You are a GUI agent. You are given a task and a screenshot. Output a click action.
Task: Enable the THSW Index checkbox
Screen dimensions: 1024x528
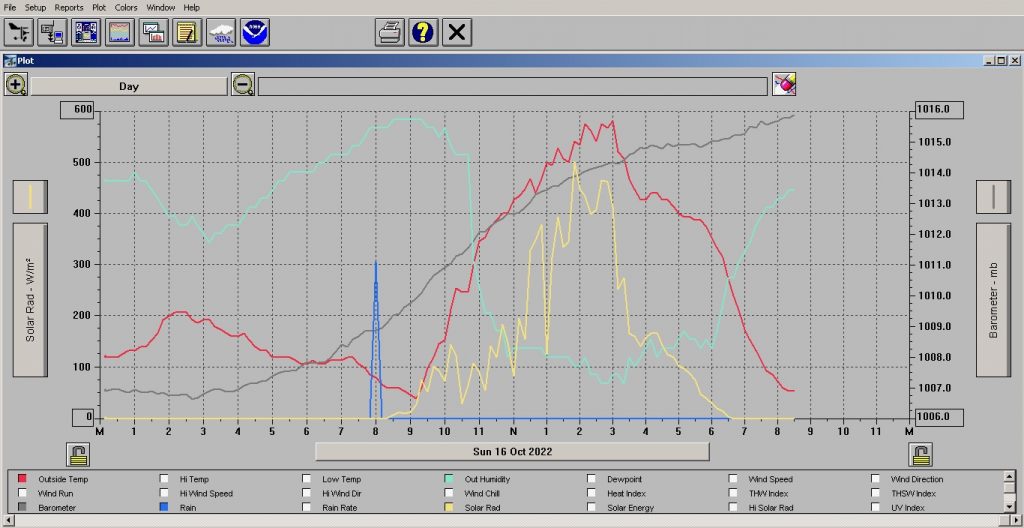tap(876, 493)
